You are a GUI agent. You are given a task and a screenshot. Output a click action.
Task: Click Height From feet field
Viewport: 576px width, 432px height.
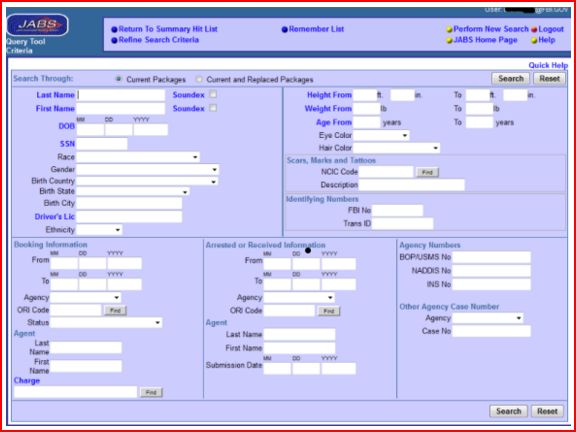365,95
